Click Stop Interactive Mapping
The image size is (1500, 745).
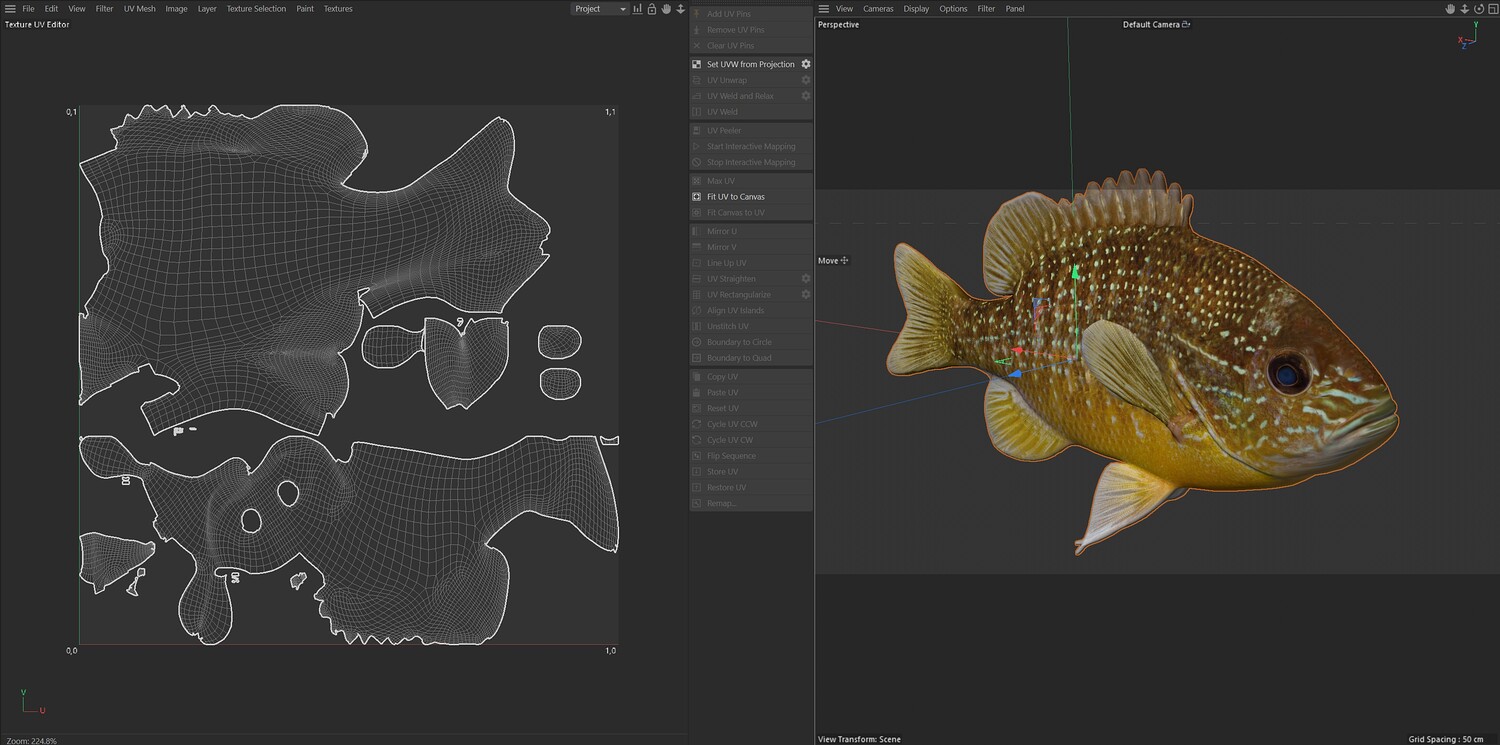click(x=750, y=162)
